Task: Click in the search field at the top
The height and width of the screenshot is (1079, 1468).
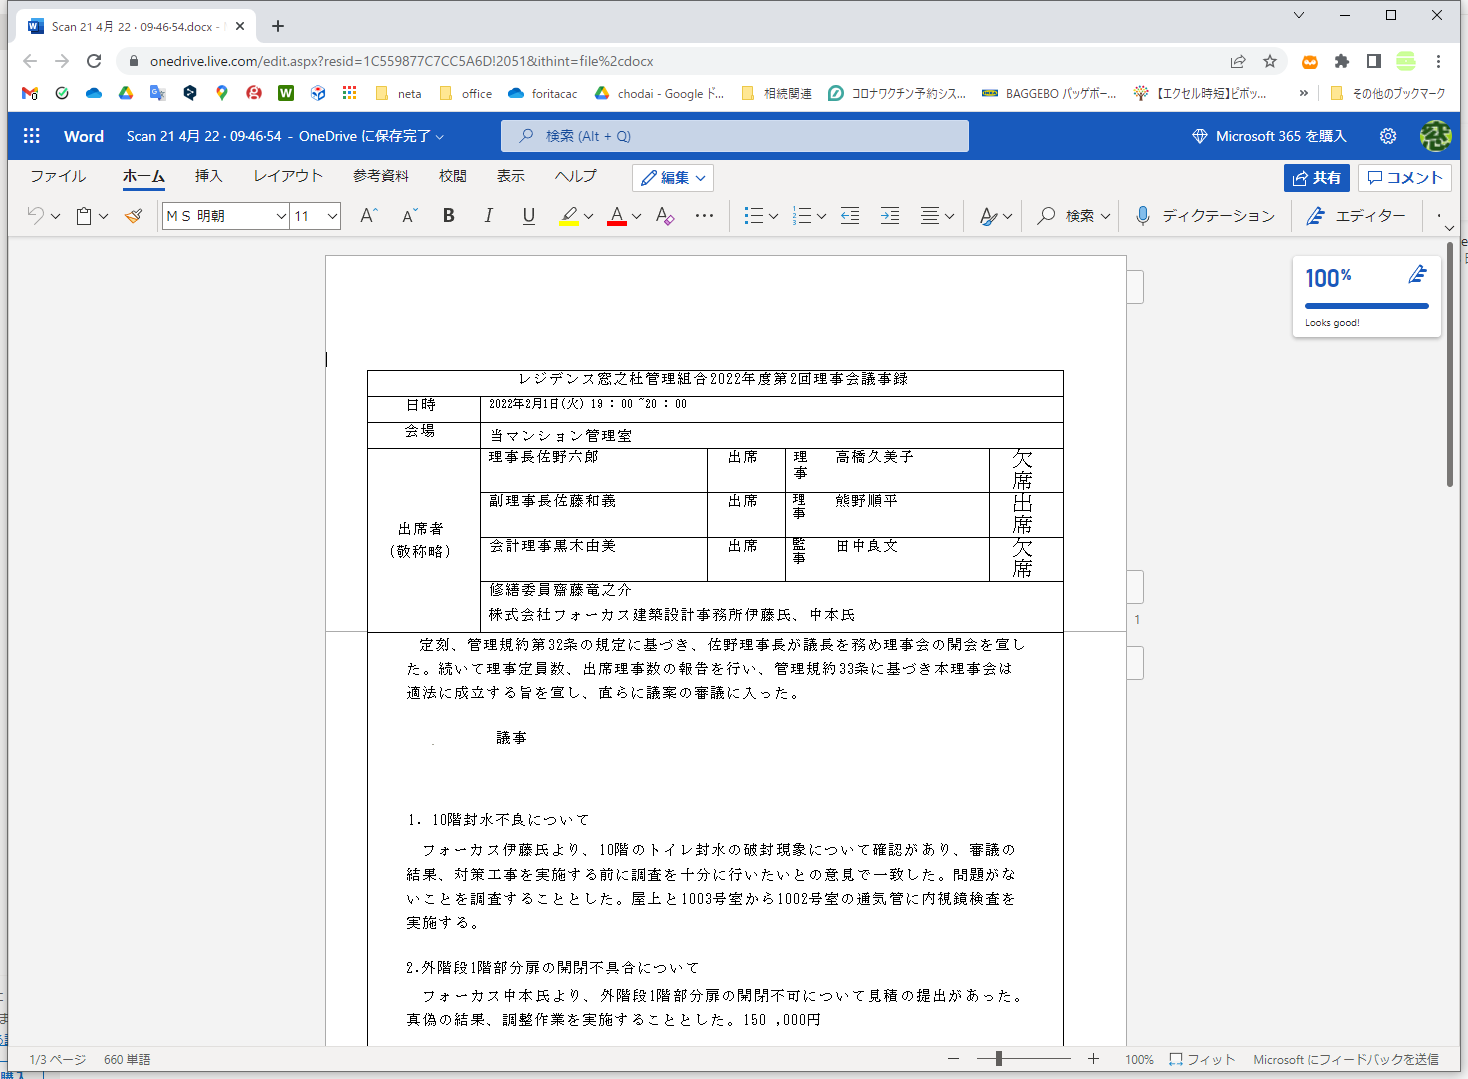Action: coord(734,135)
